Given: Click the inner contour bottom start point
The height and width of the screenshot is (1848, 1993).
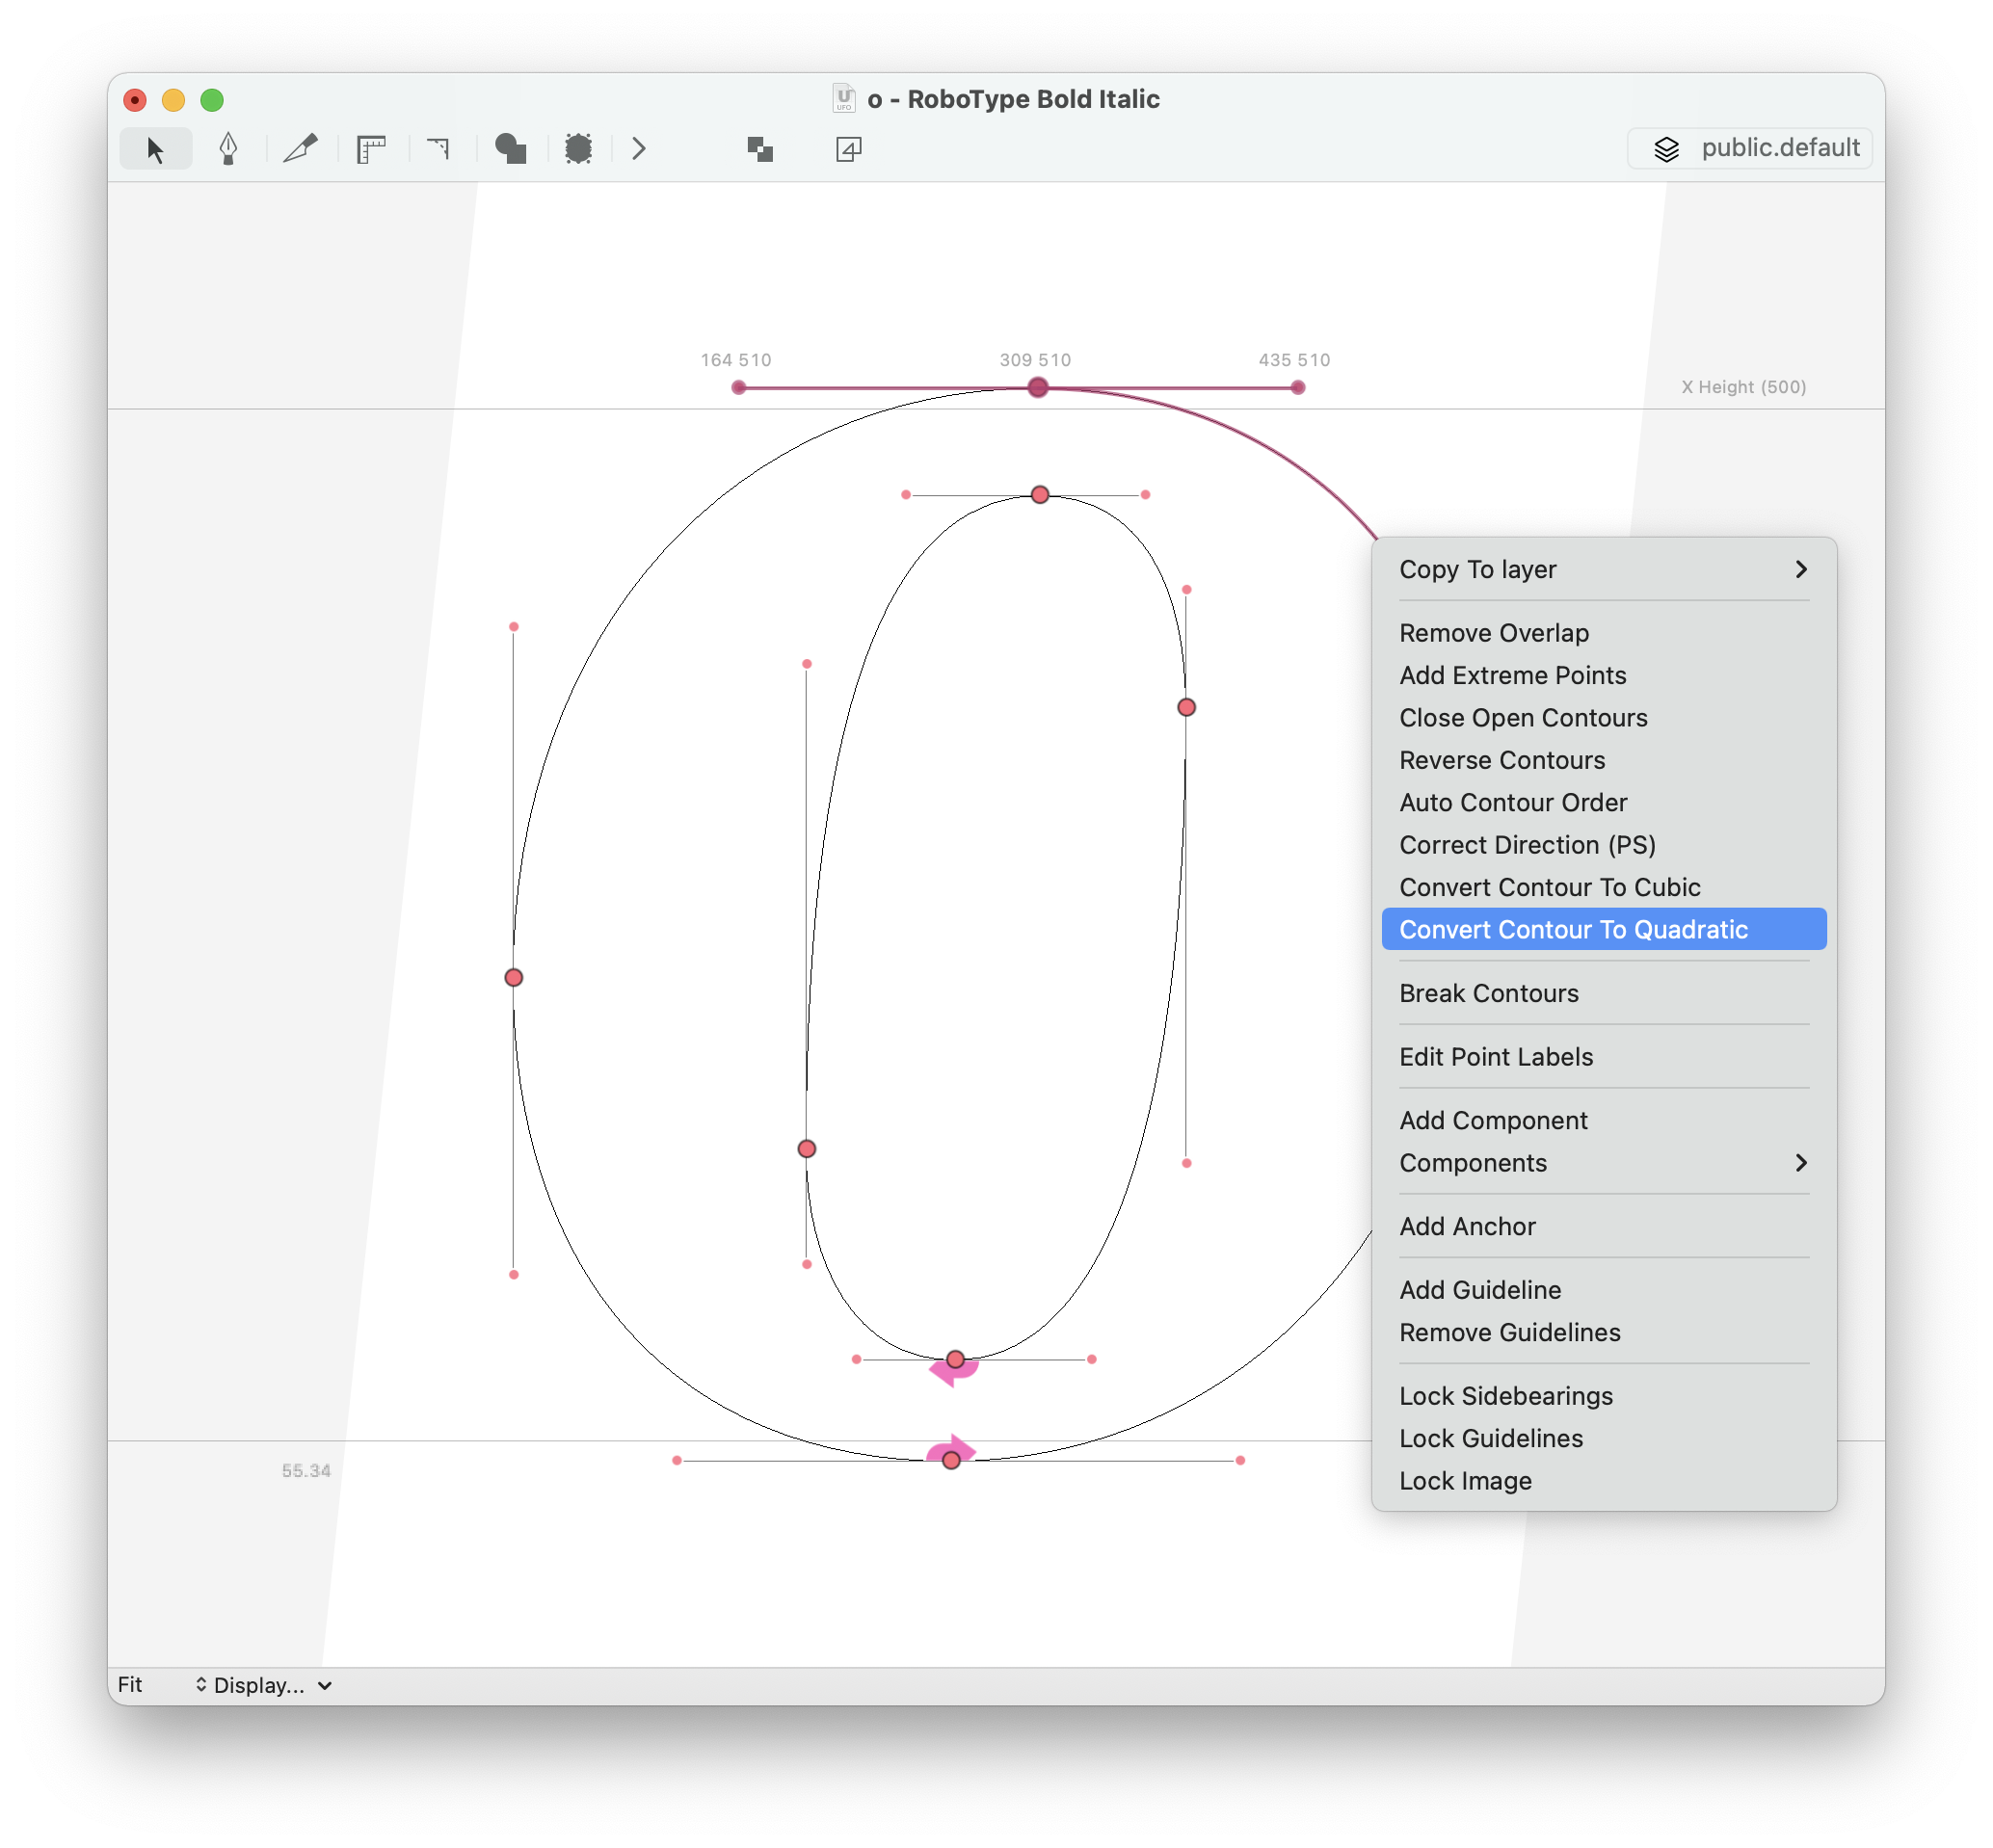Looking at the screenshot, I should pyautogui.click(x=956, y=1359).
